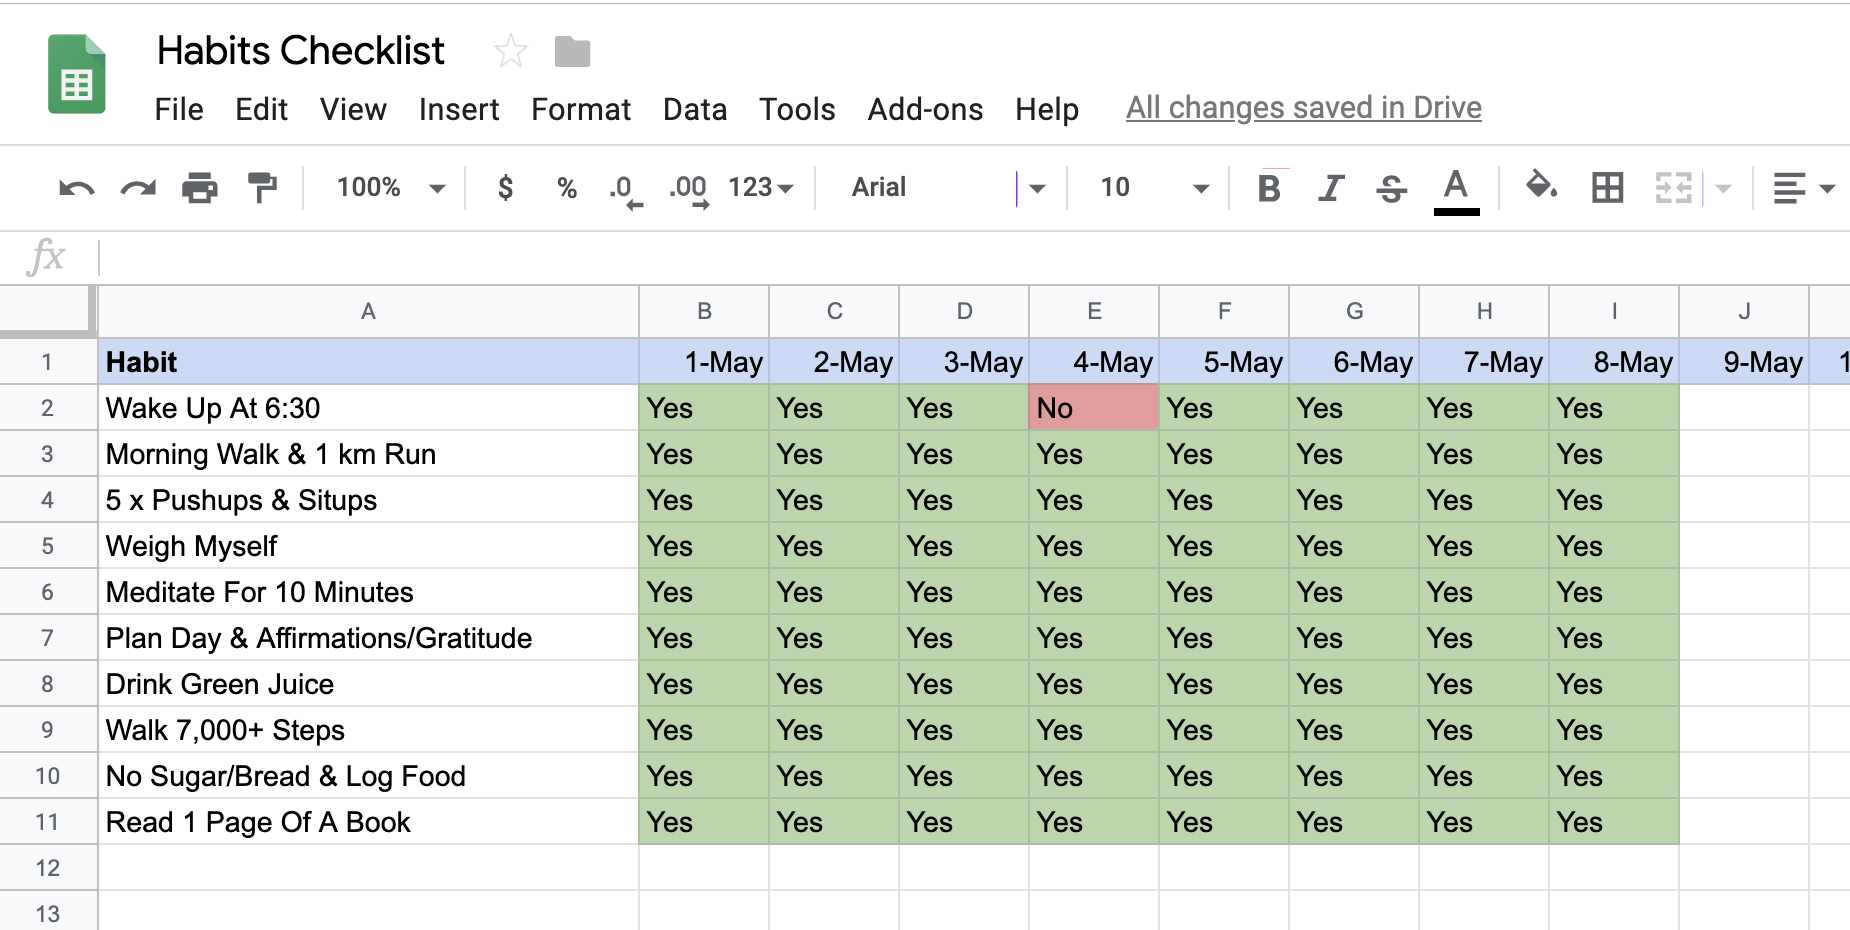Open the text color picker
This screenshot has height=930, width=1850.
pyautogui.click(x=1456, y=188)
